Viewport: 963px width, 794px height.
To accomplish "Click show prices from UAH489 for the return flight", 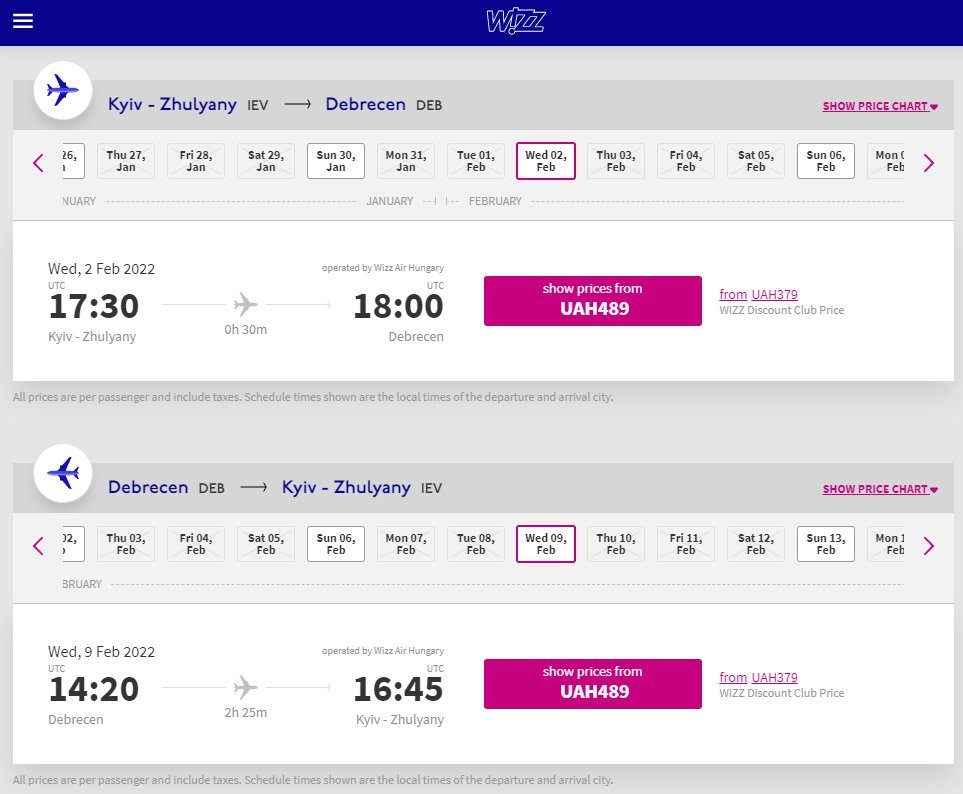I will coord(592,683).
